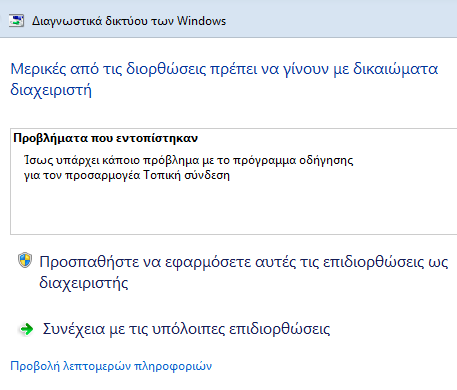
Task: Open 'Προβολή λεπτομερών πληροφοριών' link
Action: [111, 366]
